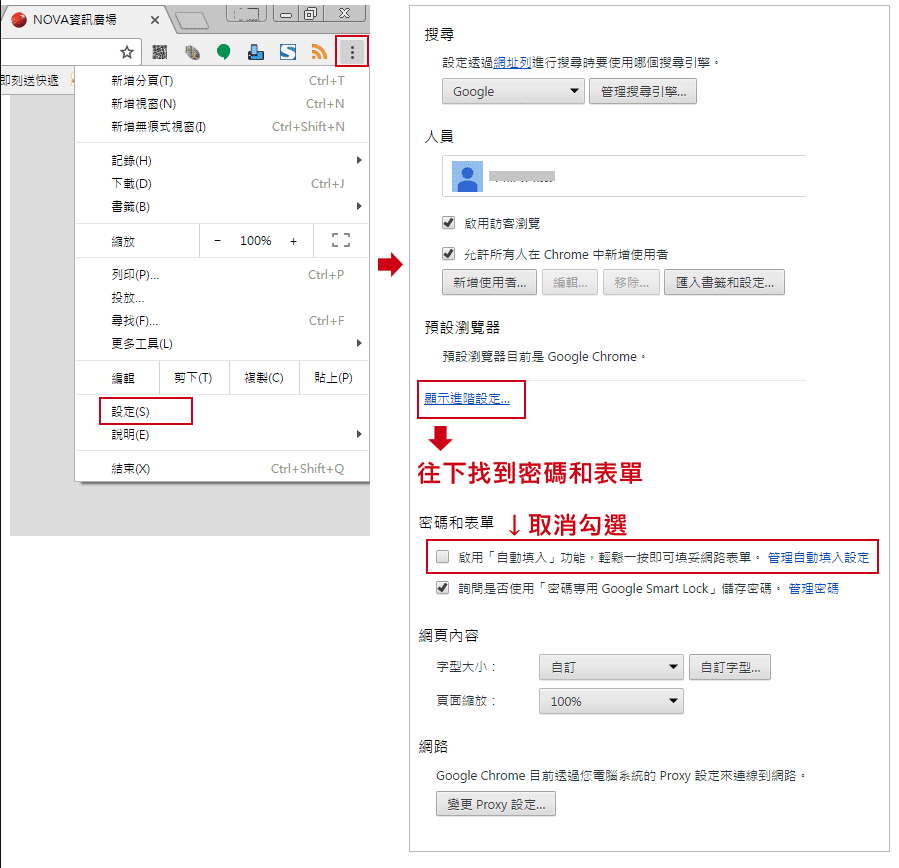Zoom in with the plus button
The height and width of the screenshot is (868, 899).
coord(294,241)
